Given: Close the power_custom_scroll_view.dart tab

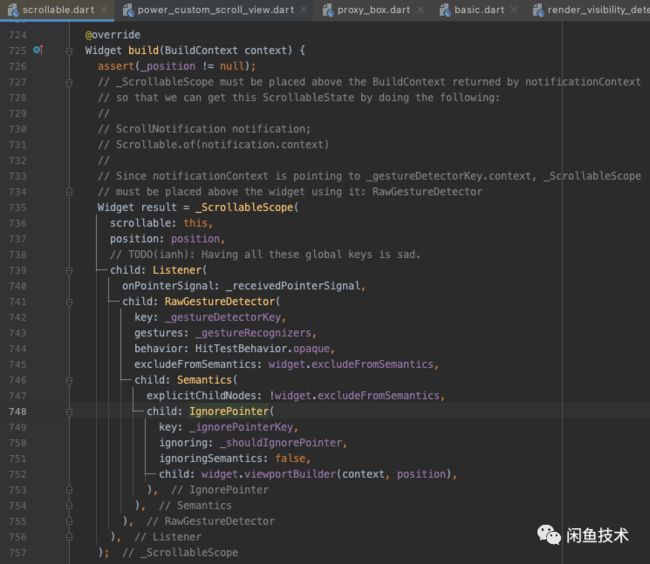Looking at the screenshot, I should (303, 10).
